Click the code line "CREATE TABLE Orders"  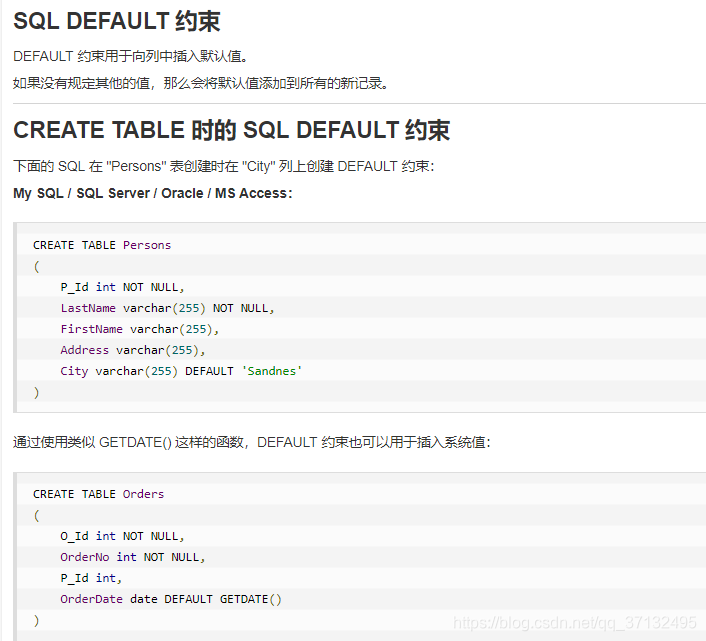click(99, 494)
